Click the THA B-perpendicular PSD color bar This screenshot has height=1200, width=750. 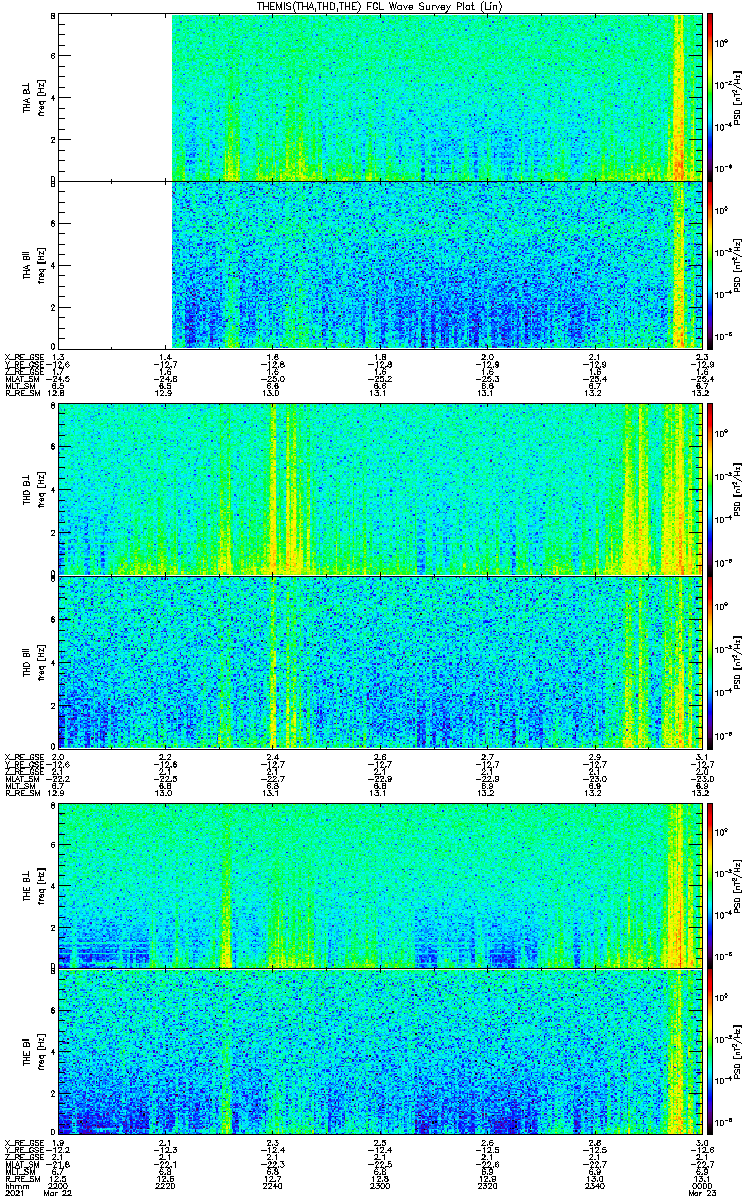710,97
